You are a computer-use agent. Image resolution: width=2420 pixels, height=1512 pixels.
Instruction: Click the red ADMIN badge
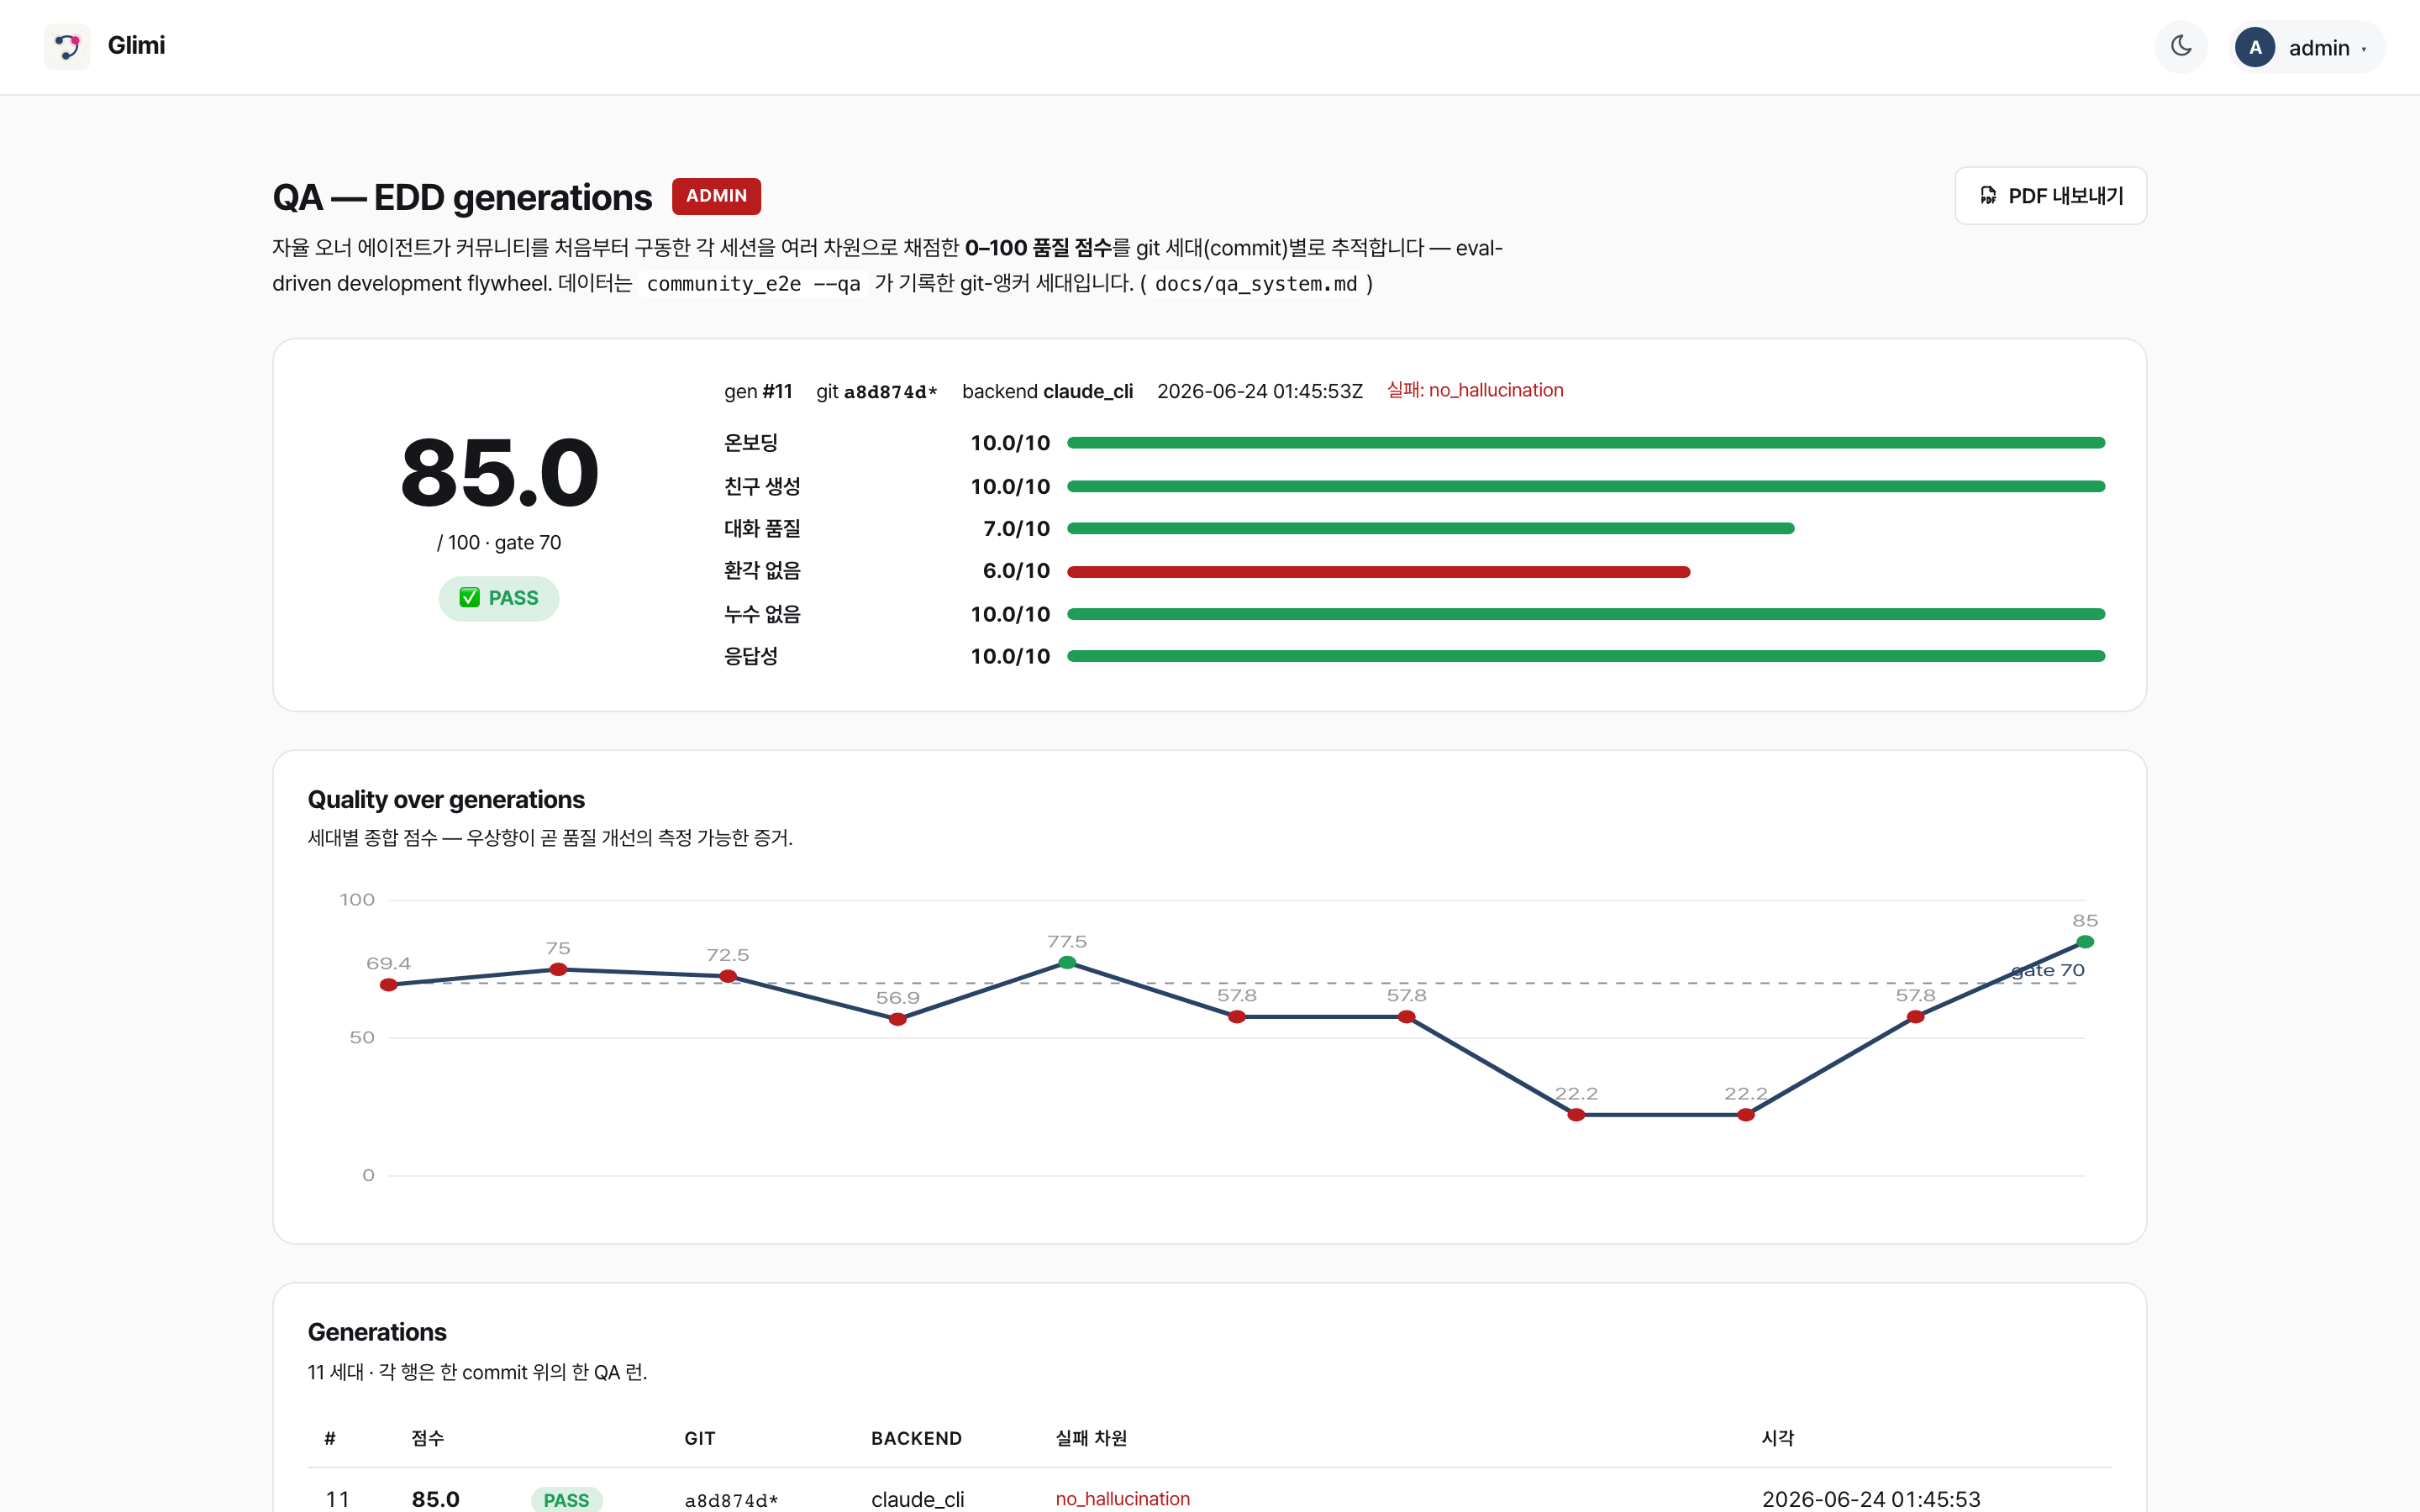tap(716, 196)
